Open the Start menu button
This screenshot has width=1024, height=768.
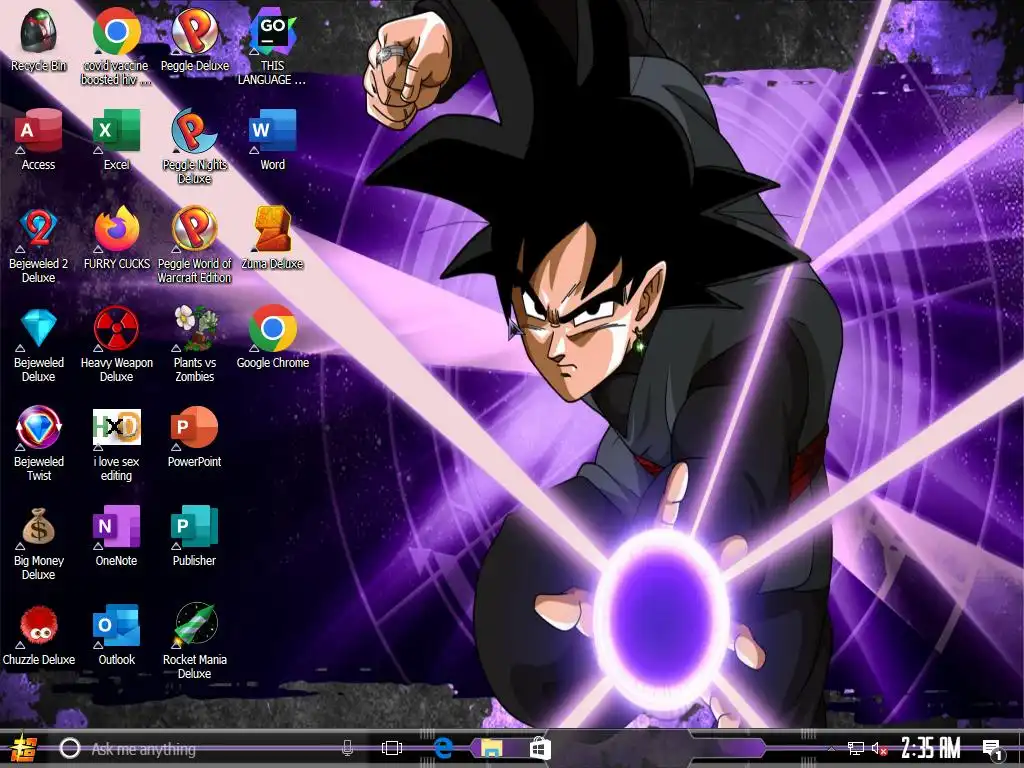tap(22, 748)
